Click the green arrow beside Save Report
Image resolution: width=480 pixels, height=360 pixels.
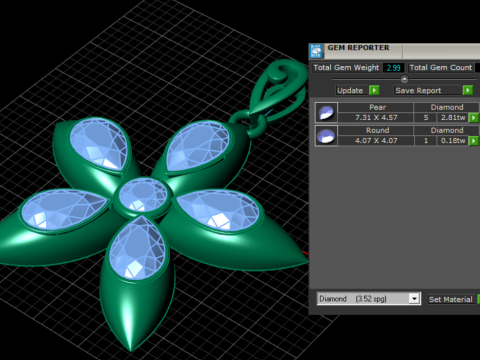468,90
